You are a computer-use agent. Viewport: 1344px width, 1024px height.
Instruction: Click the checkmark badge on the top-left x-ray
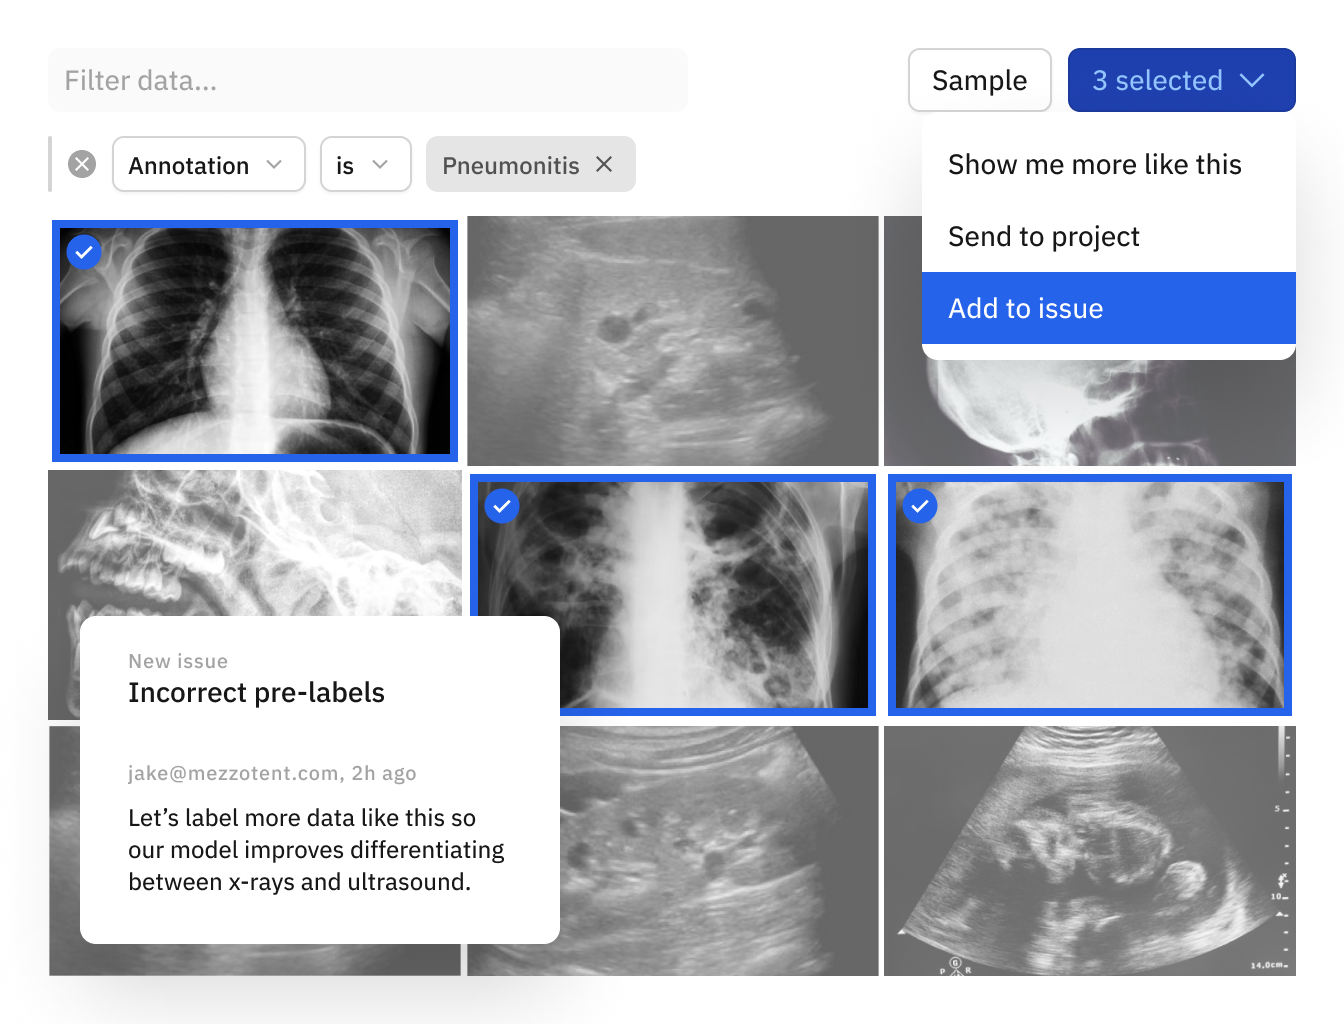coord(84,252)
